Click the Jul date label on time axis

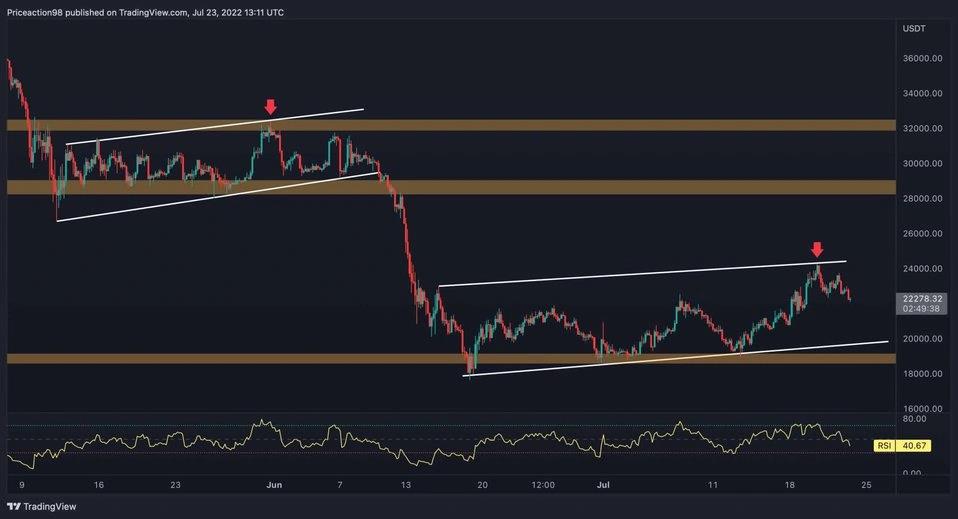pyautogui.click(x=603, y=485)
